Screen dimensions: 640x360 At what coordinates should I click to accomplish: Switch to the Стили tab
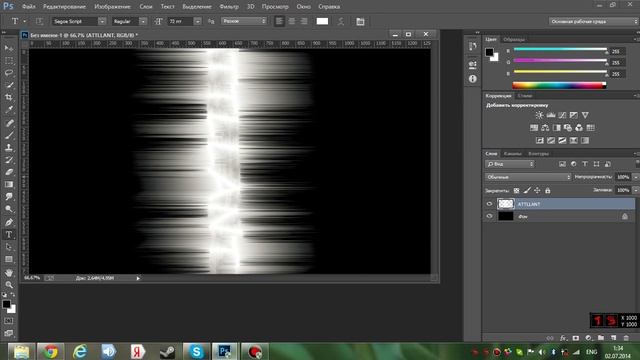(525, 96)
